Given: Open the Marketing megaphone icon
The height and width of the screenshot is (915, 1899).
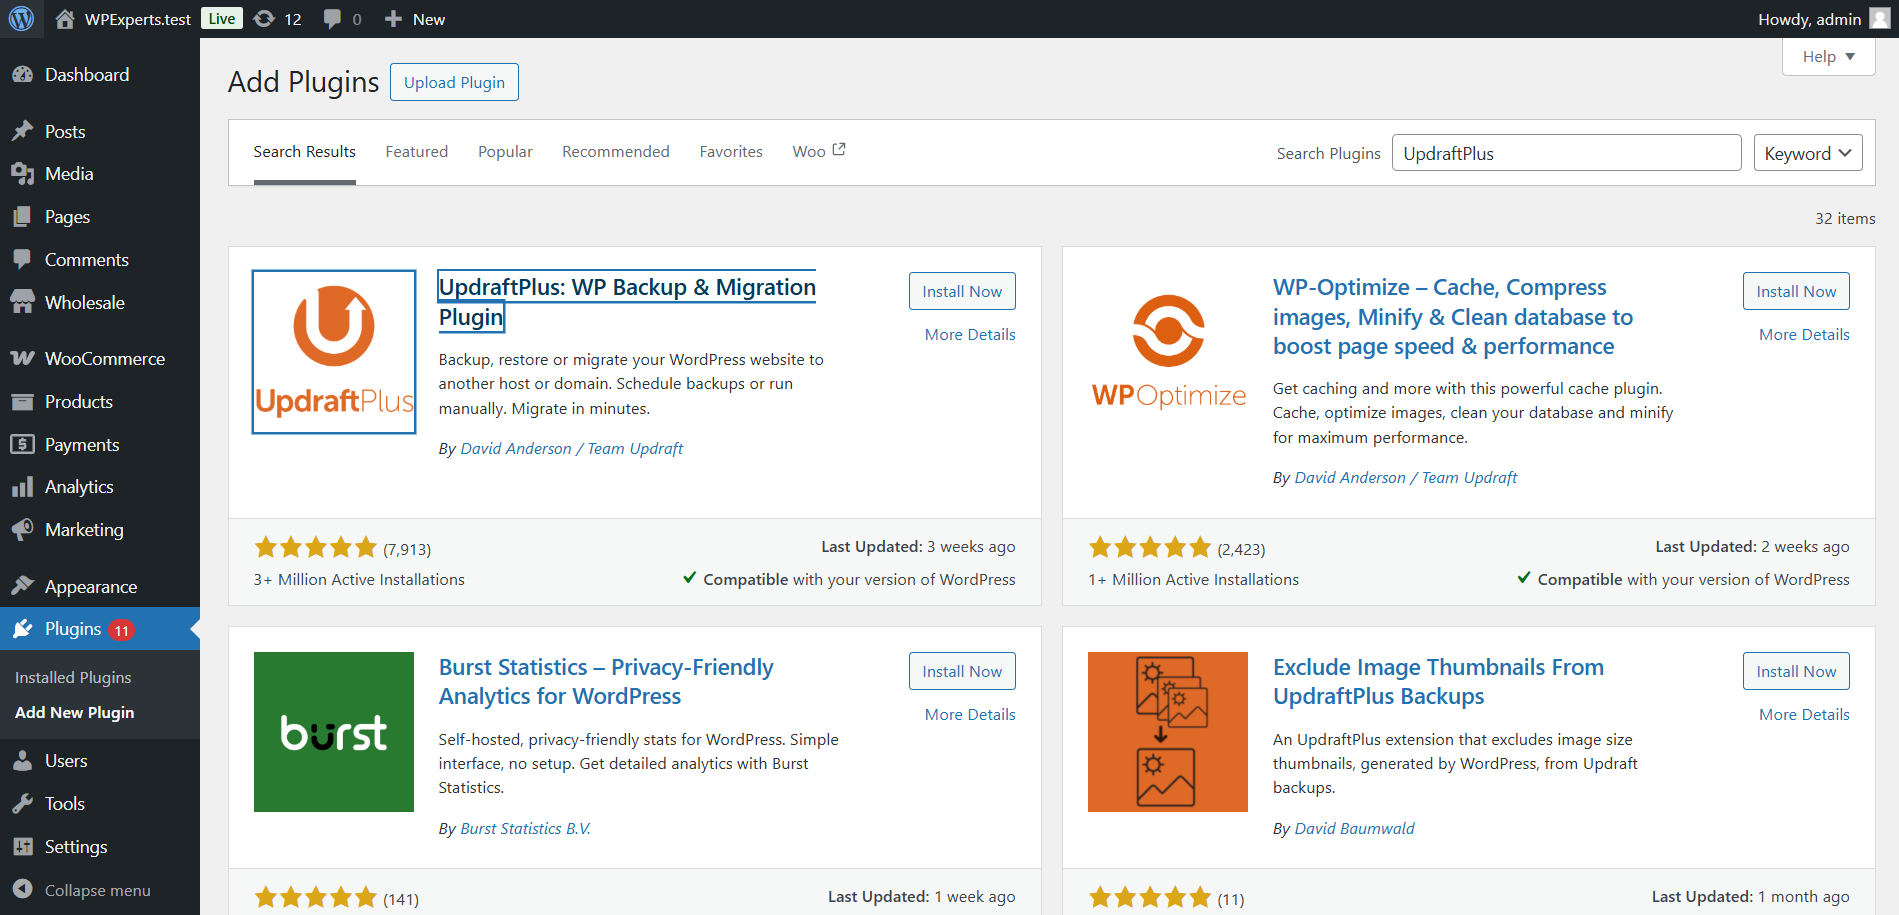Looking at the screenshot, I should (x=23, y=529).
